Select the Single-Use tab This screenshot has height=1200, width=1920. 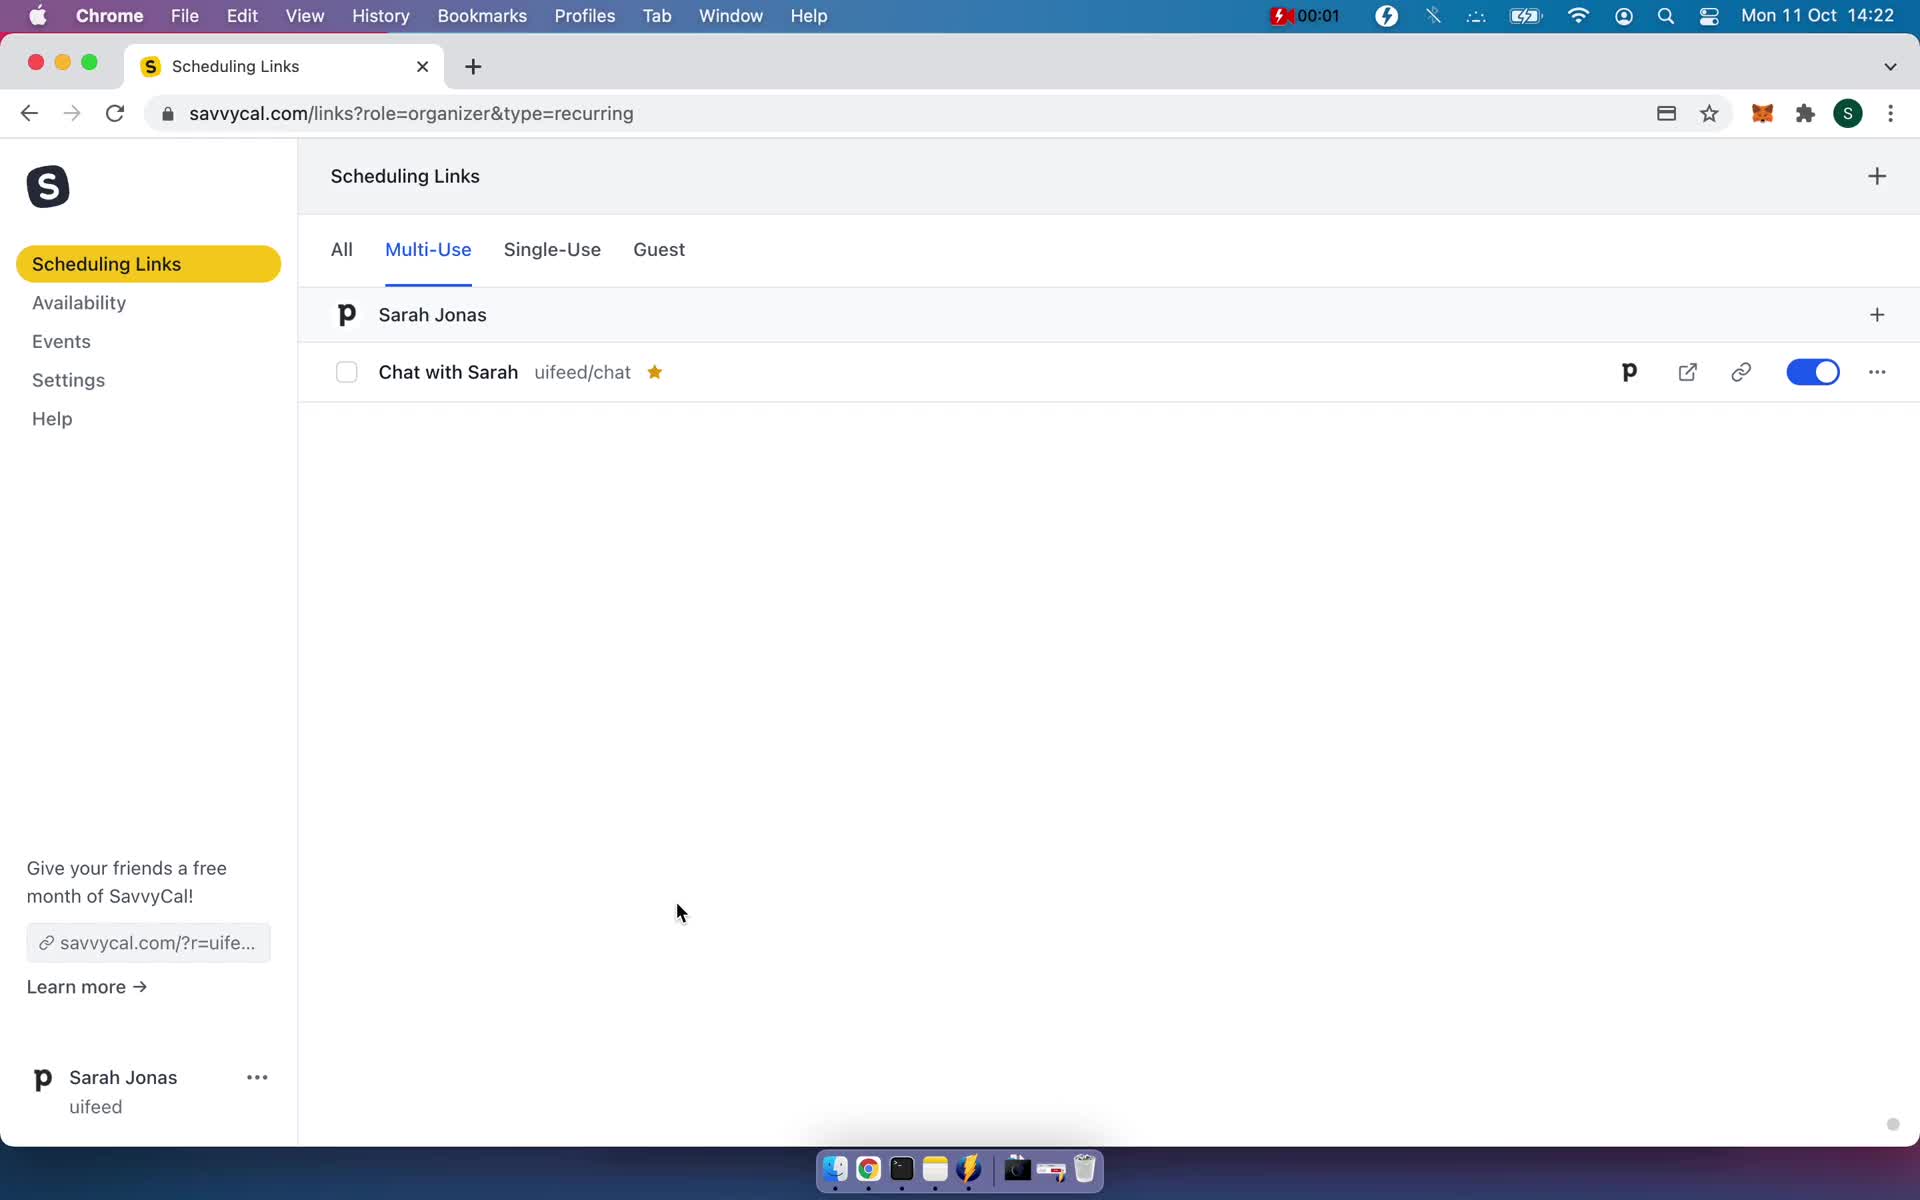pyautogui.click(x=552, y=250)
